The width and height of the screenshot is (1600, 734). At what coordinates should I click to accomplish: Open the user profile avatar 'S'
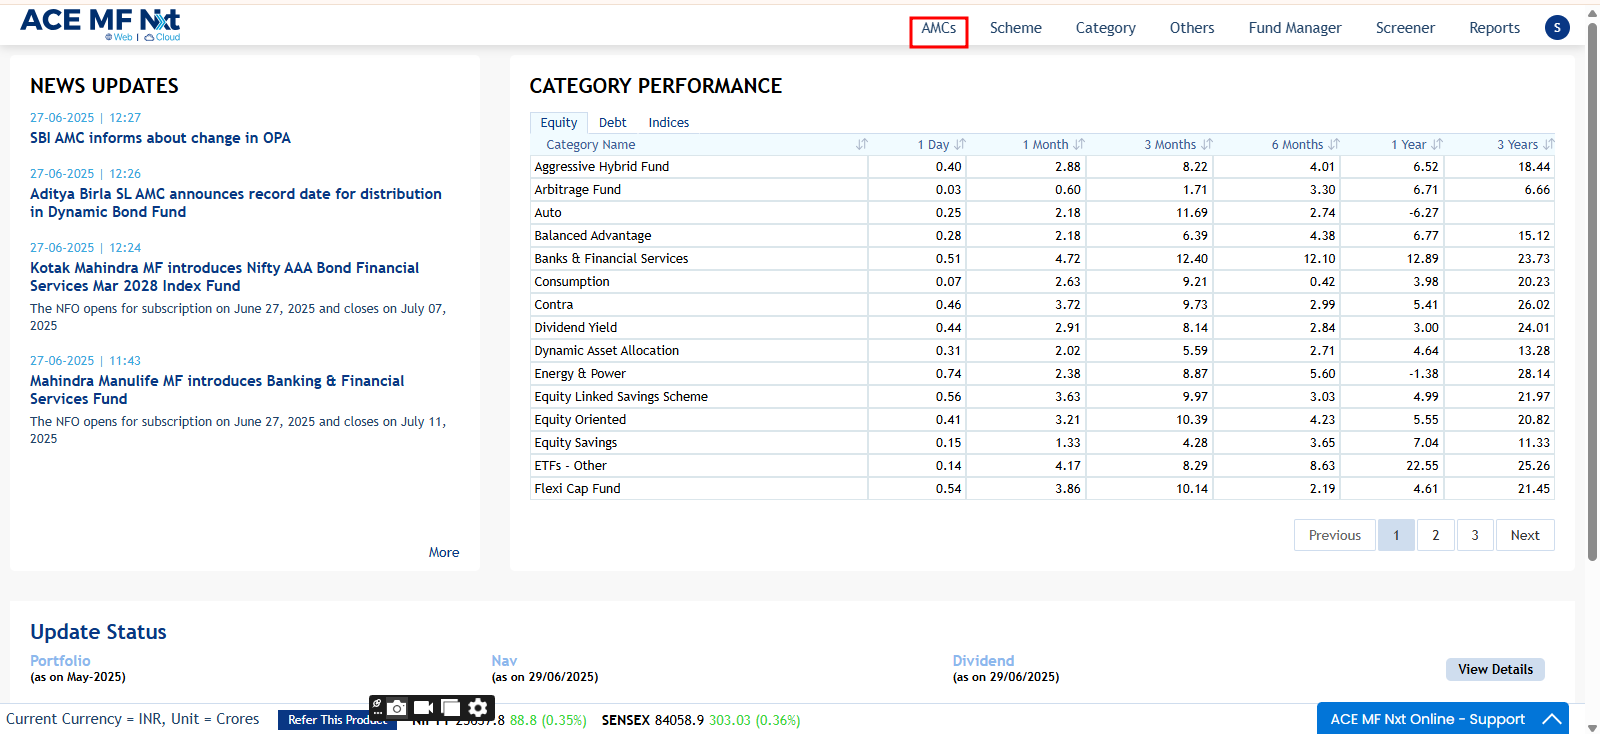point(1556,28)
